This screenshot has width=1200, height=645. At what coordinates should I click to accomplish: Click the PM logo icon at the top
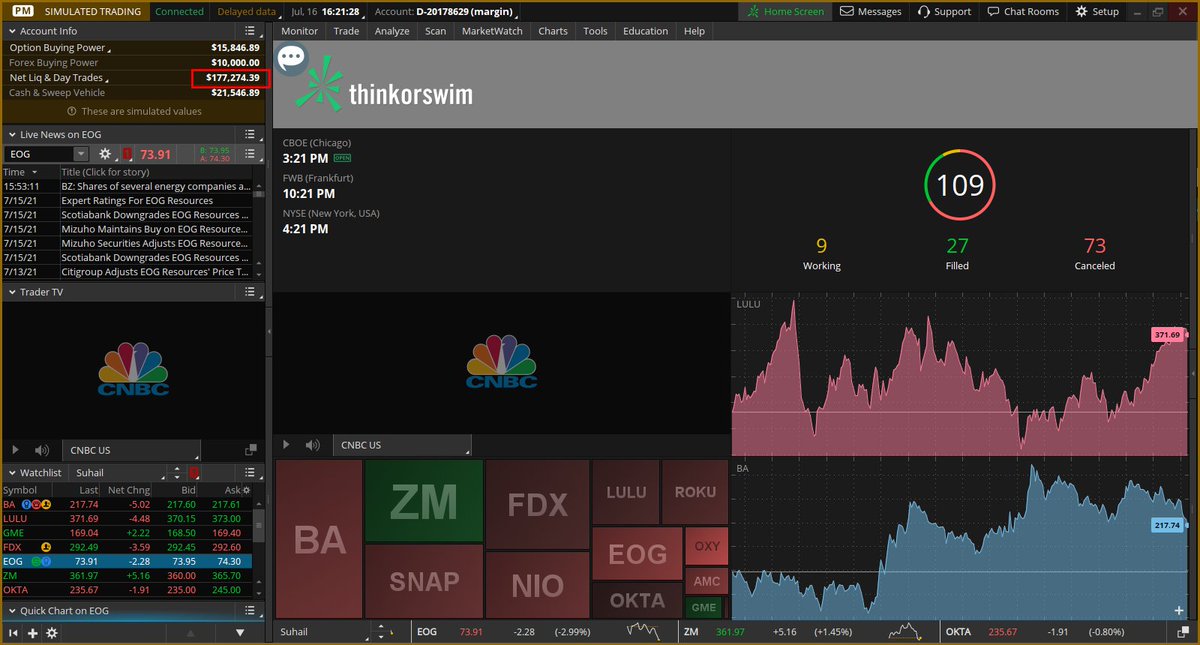[x=23, y=11]
